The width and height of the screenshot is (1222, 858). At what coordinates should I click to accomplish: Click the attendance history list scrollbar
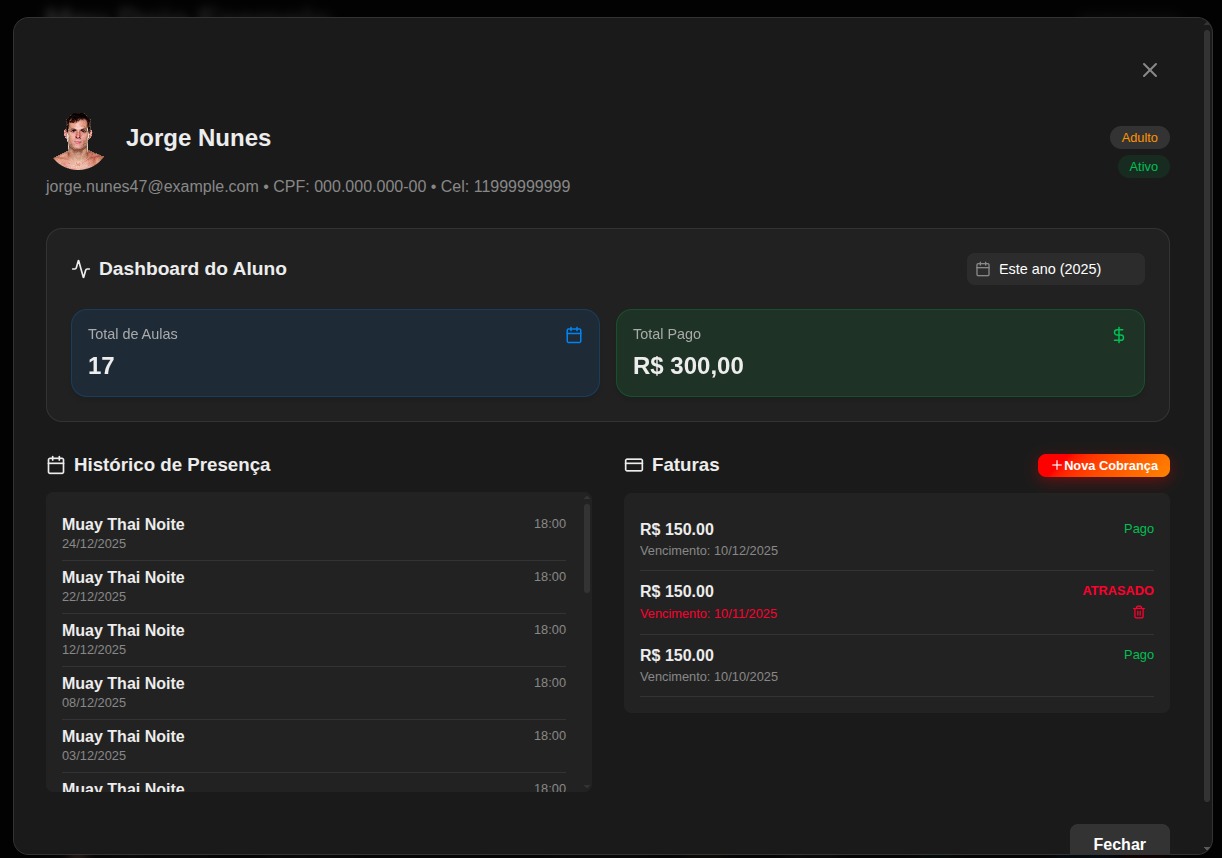click(587, 550)
